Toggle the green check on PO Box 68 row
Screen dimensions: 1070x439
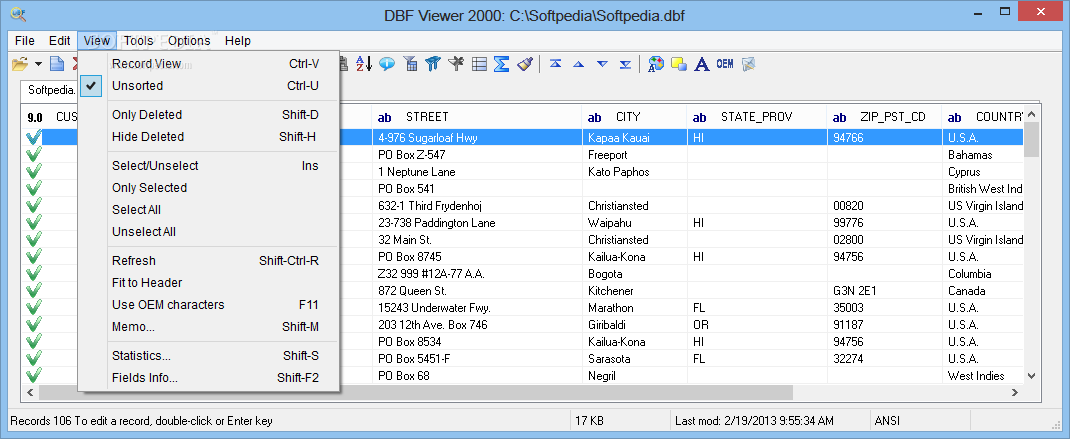33,376
